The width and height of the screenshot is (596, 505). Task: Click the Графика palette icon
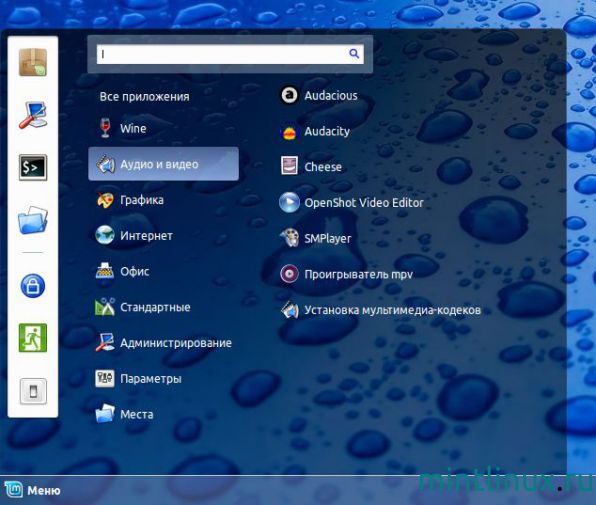105,200
